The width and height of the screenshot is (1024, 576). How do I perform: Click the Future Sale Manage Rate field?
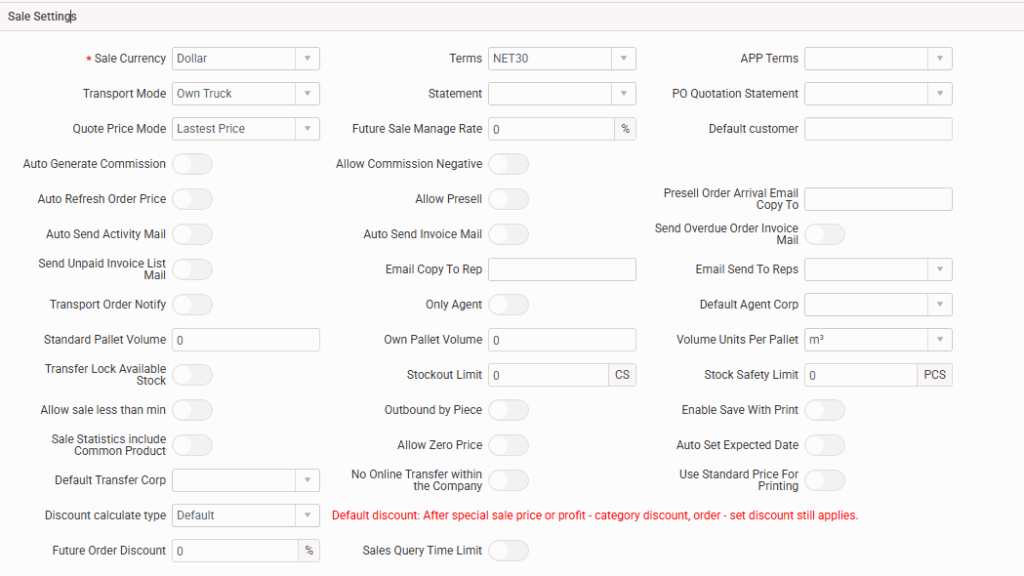pos(550,129)
